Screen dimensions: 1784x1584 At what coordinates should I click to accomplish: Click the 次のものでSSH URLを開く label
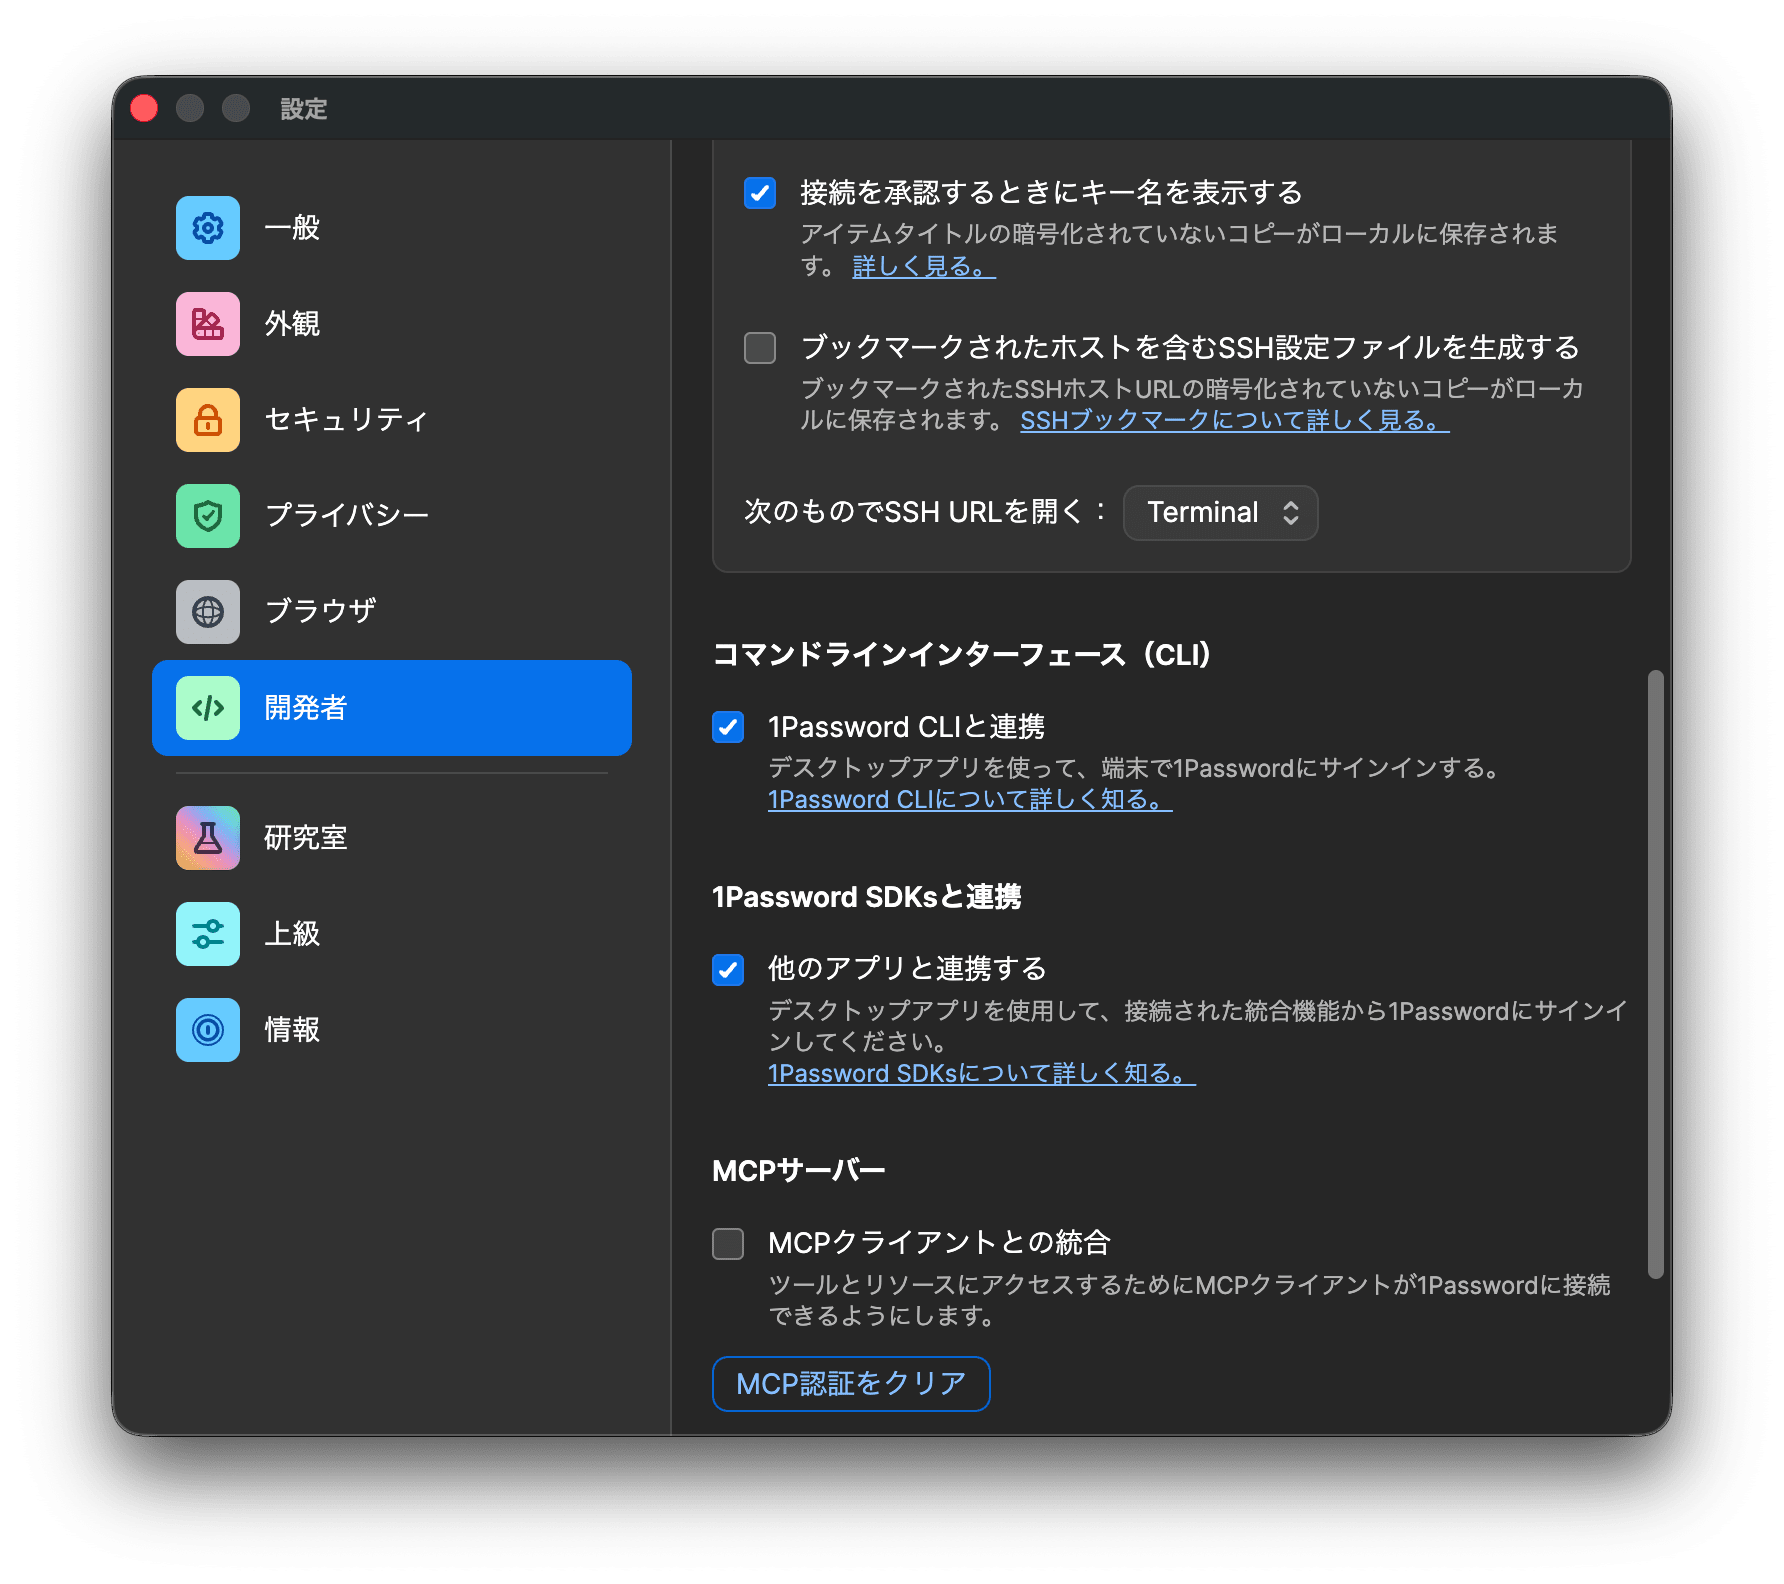[x=926, y=512]
